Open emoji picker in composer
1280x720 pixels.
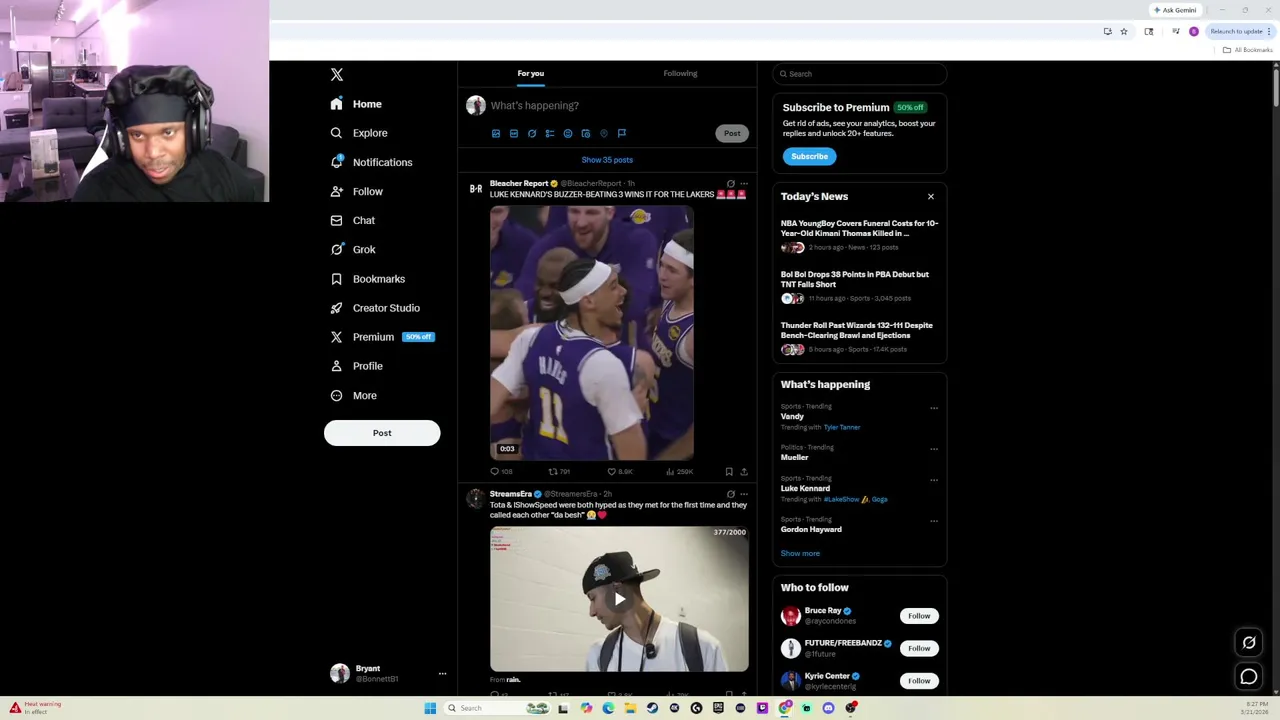[568, 133]
